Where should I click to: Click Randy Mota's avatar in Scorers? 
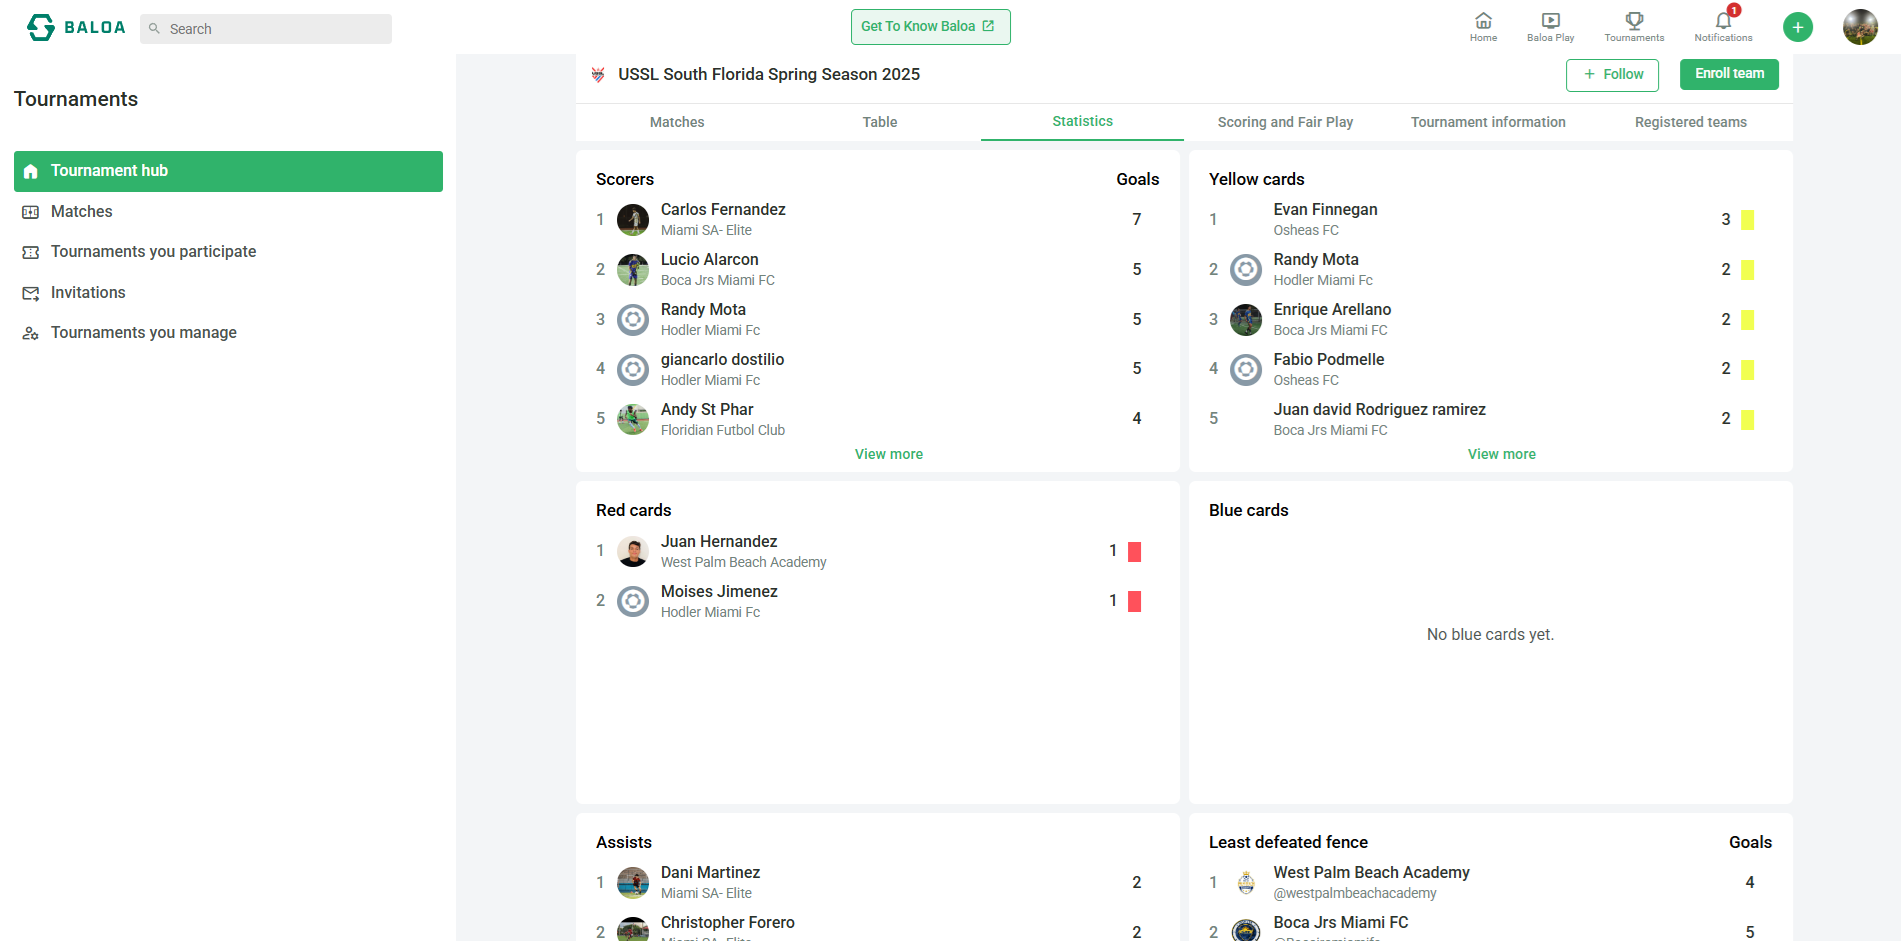(633, 319)
